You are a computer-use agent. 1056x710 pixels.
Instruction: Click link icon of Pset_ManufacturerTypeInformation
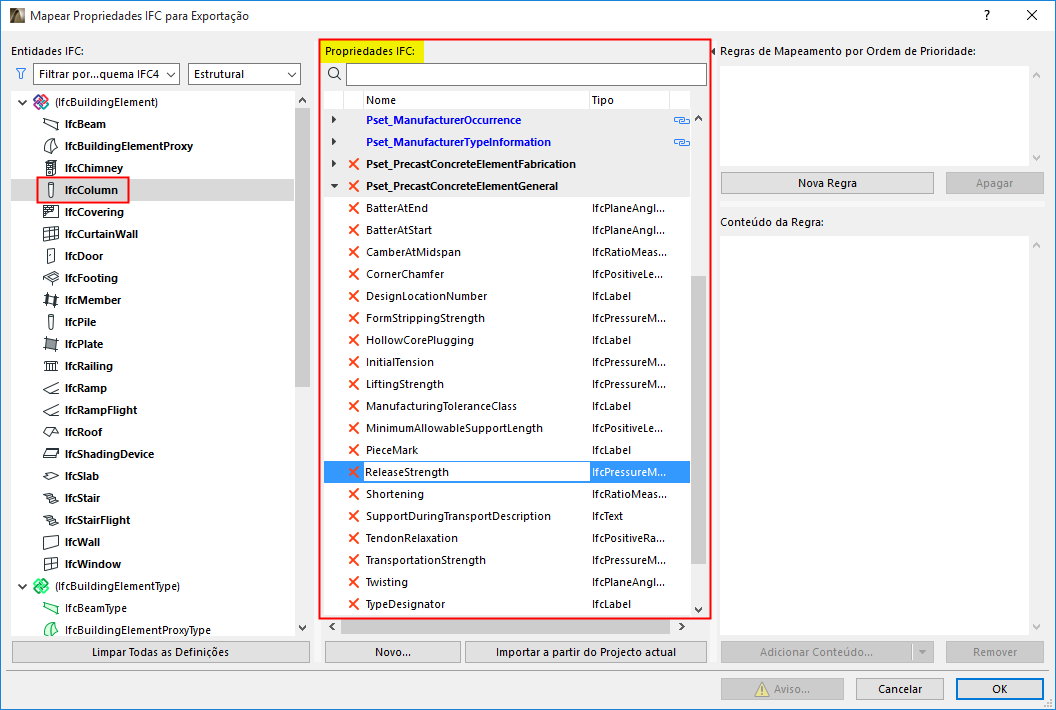tap(682, 143)
